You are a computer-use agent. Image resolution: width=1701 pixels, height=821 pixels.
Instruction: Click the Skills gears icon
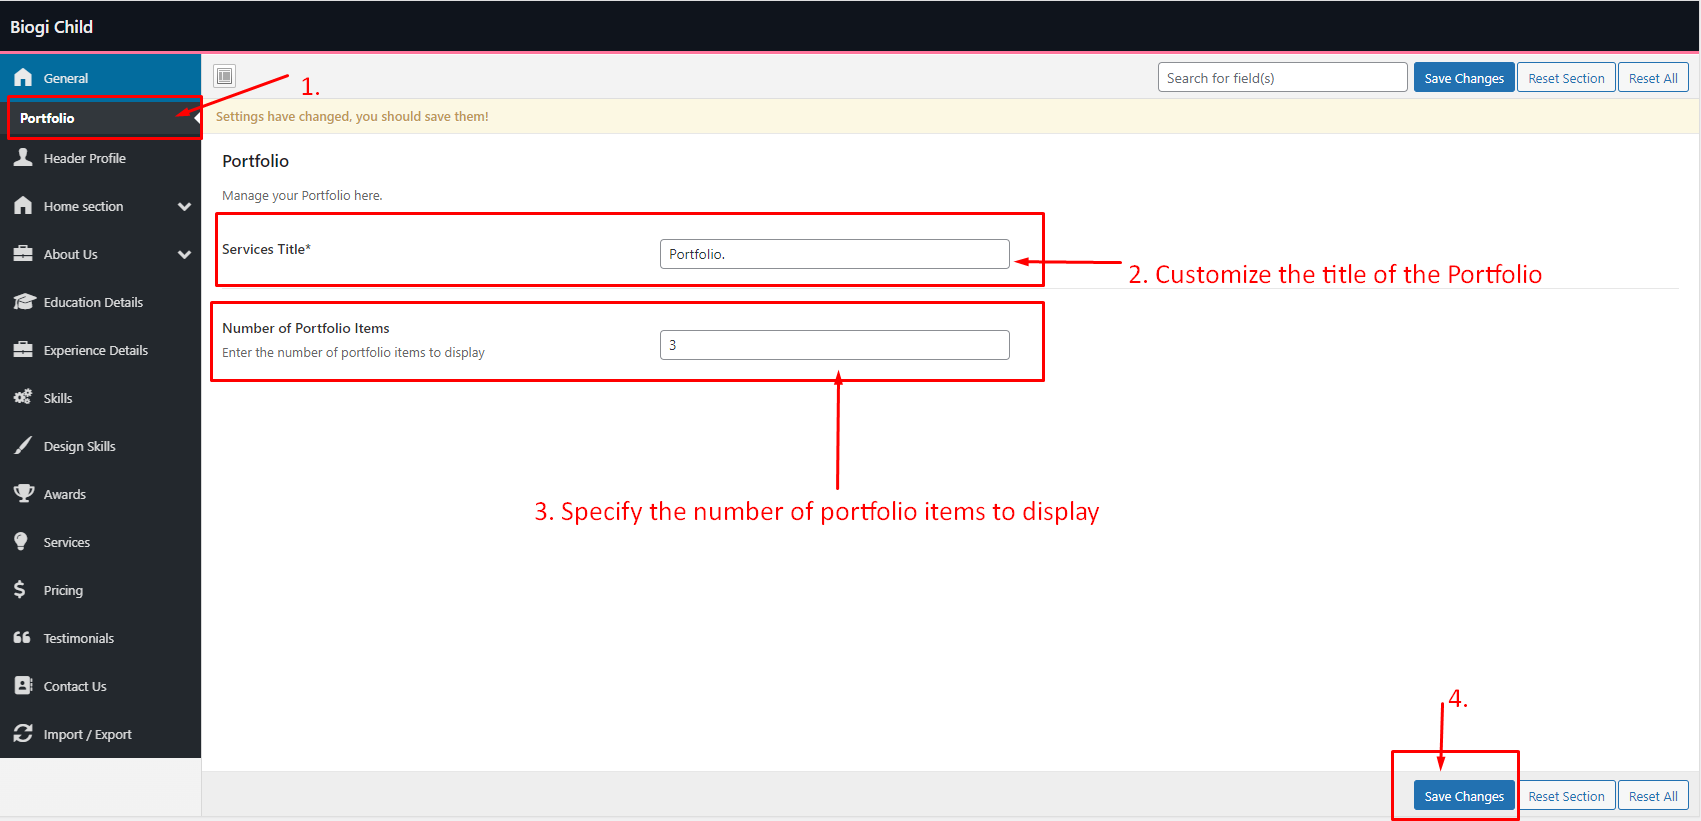[23, 398]
